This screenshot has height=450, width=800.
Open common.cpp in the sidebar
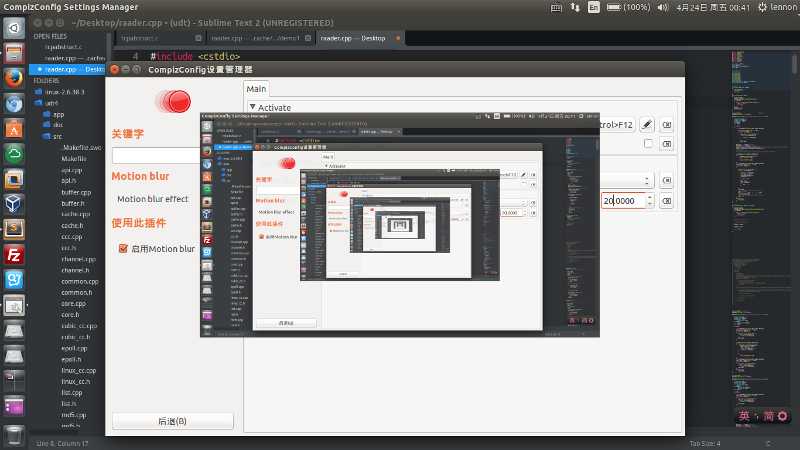pos(80,281)
